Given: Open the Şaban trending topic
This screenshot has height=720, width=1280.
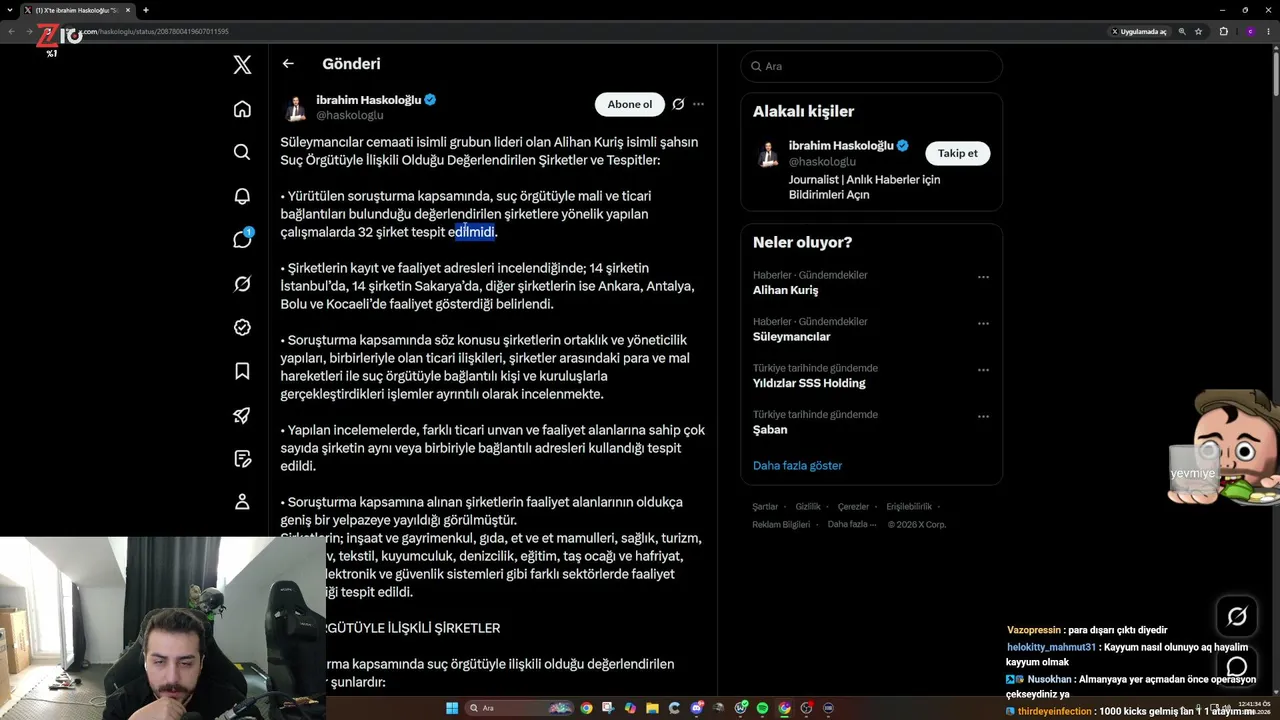Looking at the screenshot, I should point(770,430).
